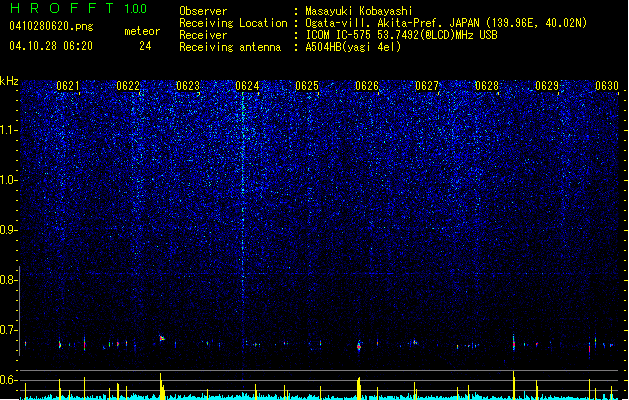
Task: Click the 0621 time marker
Action: (68, 86)
